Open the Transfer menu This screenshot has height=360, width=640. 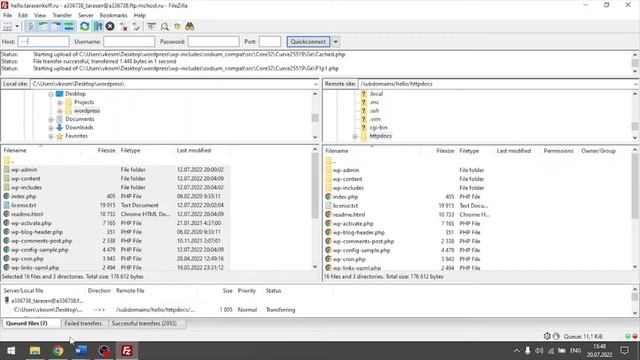[62, 15]
